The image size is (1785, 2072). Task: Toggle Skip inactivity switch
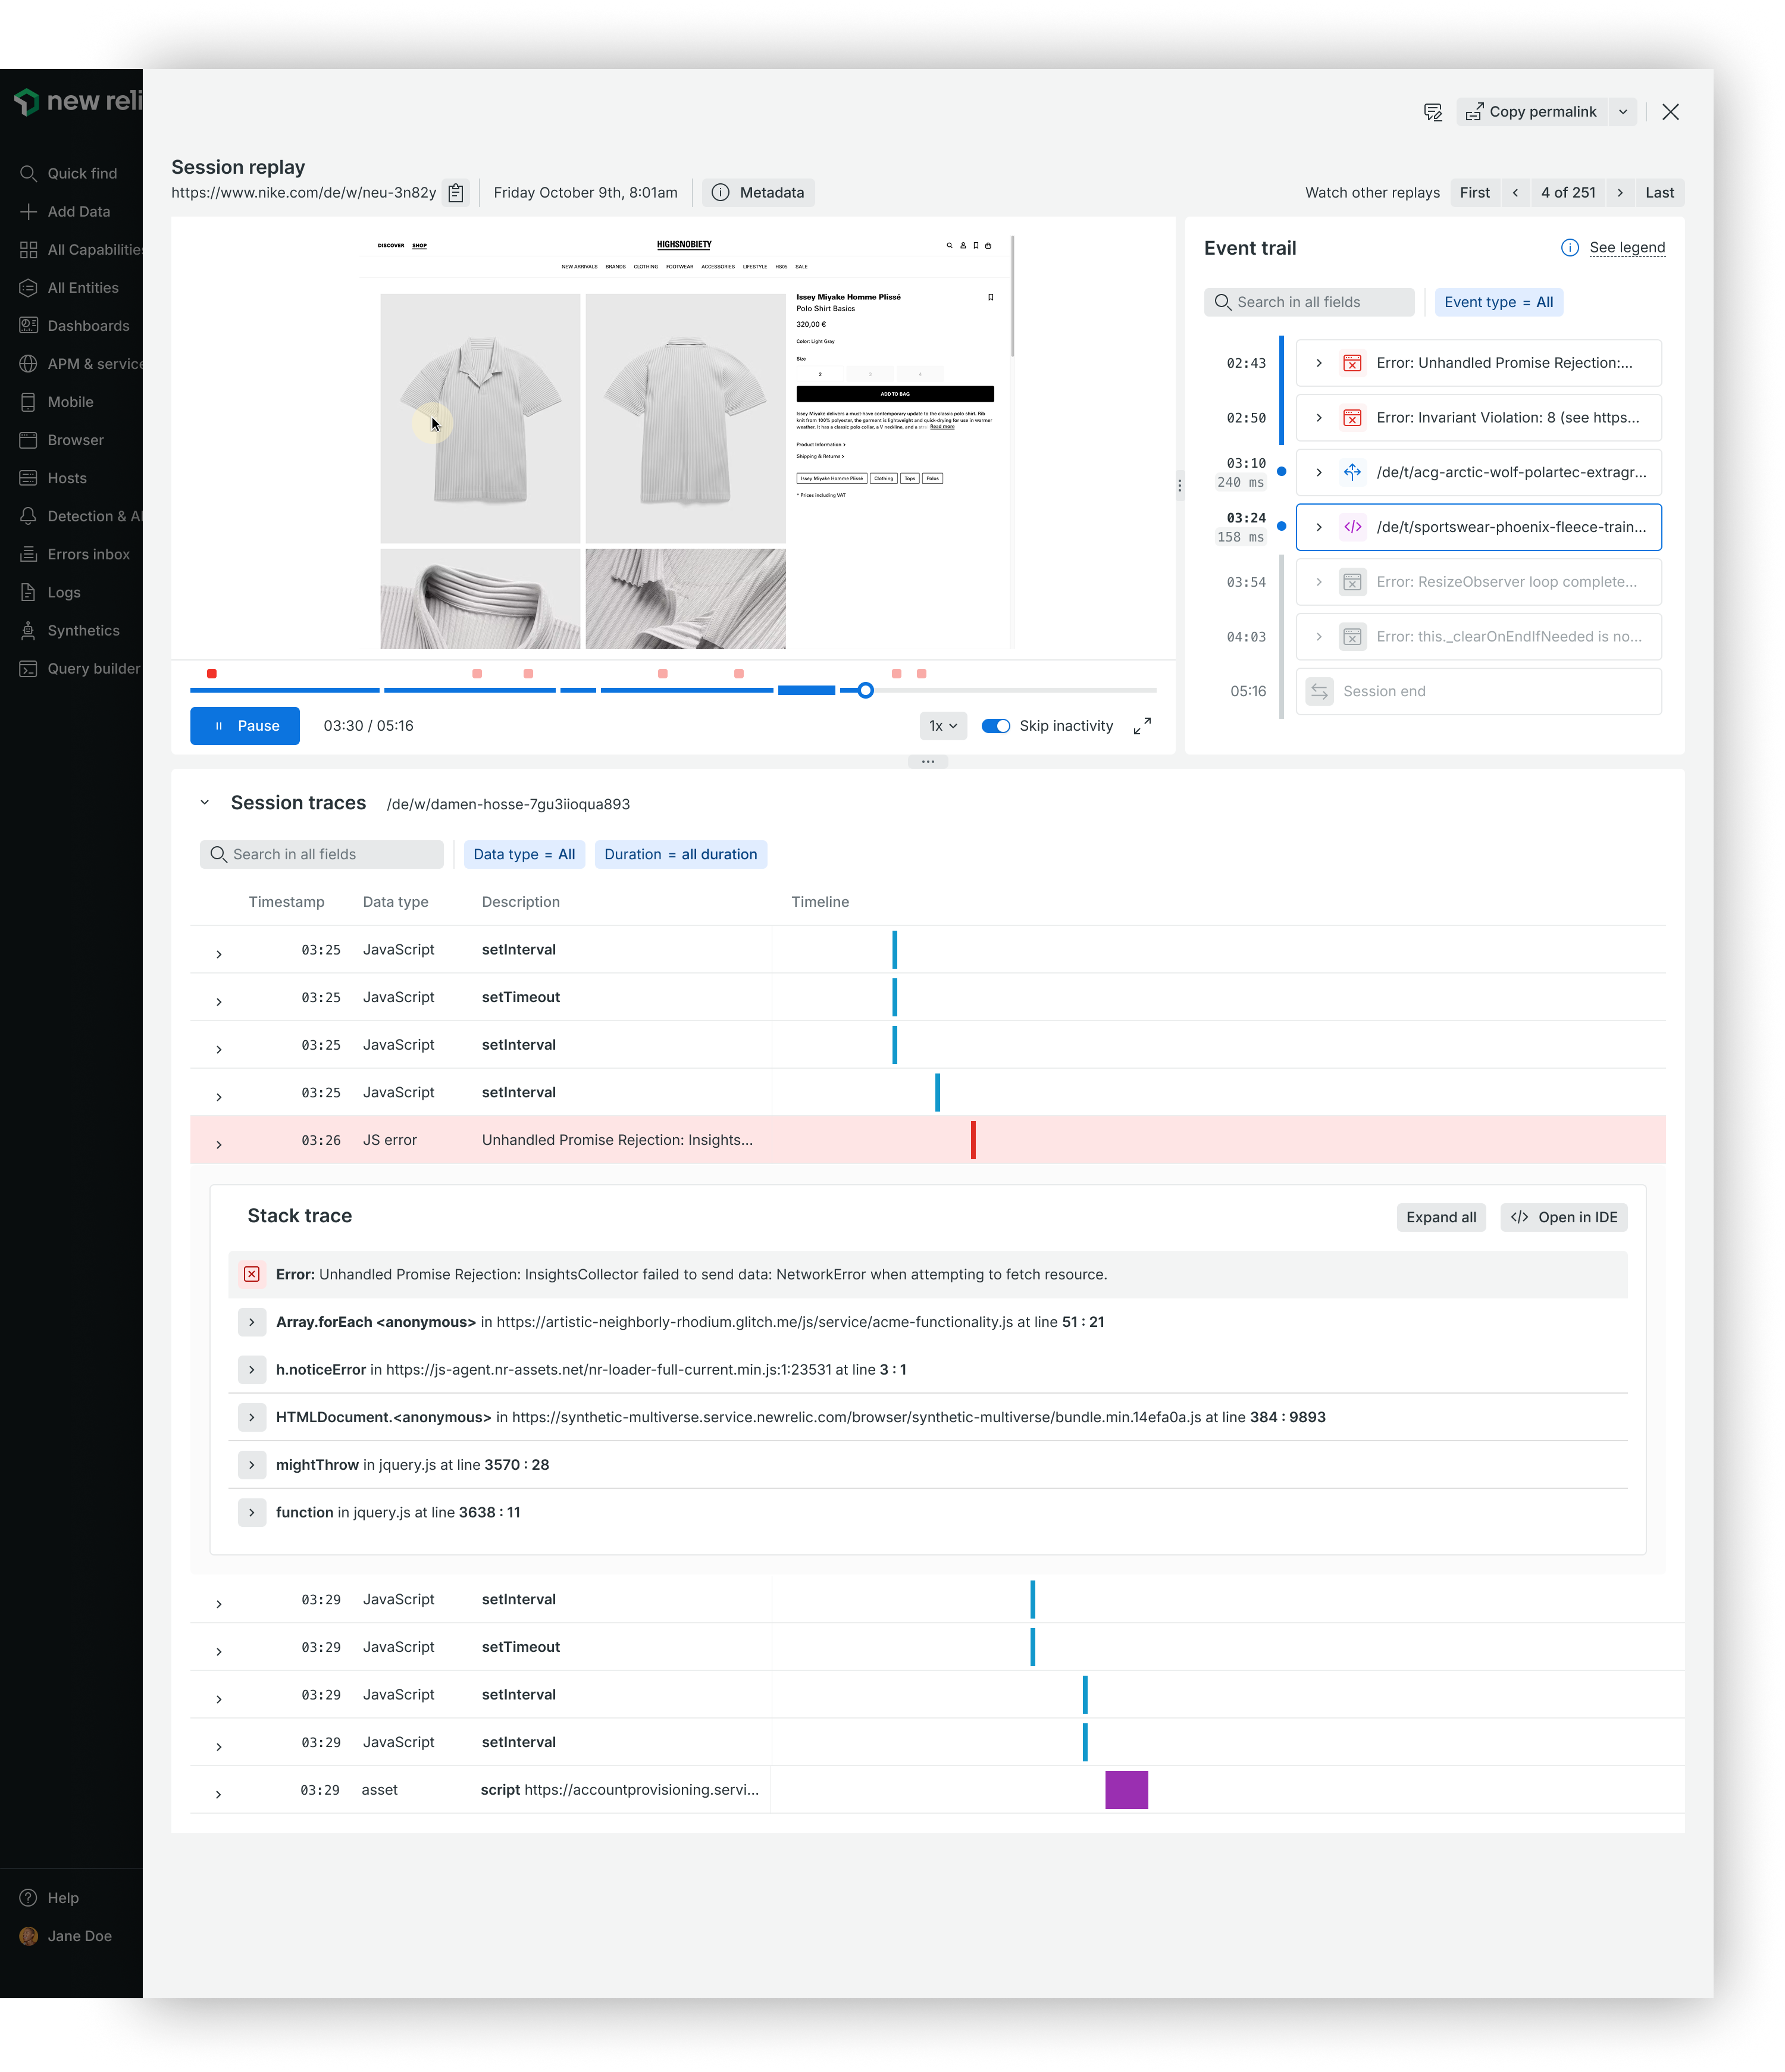(995, 726)
